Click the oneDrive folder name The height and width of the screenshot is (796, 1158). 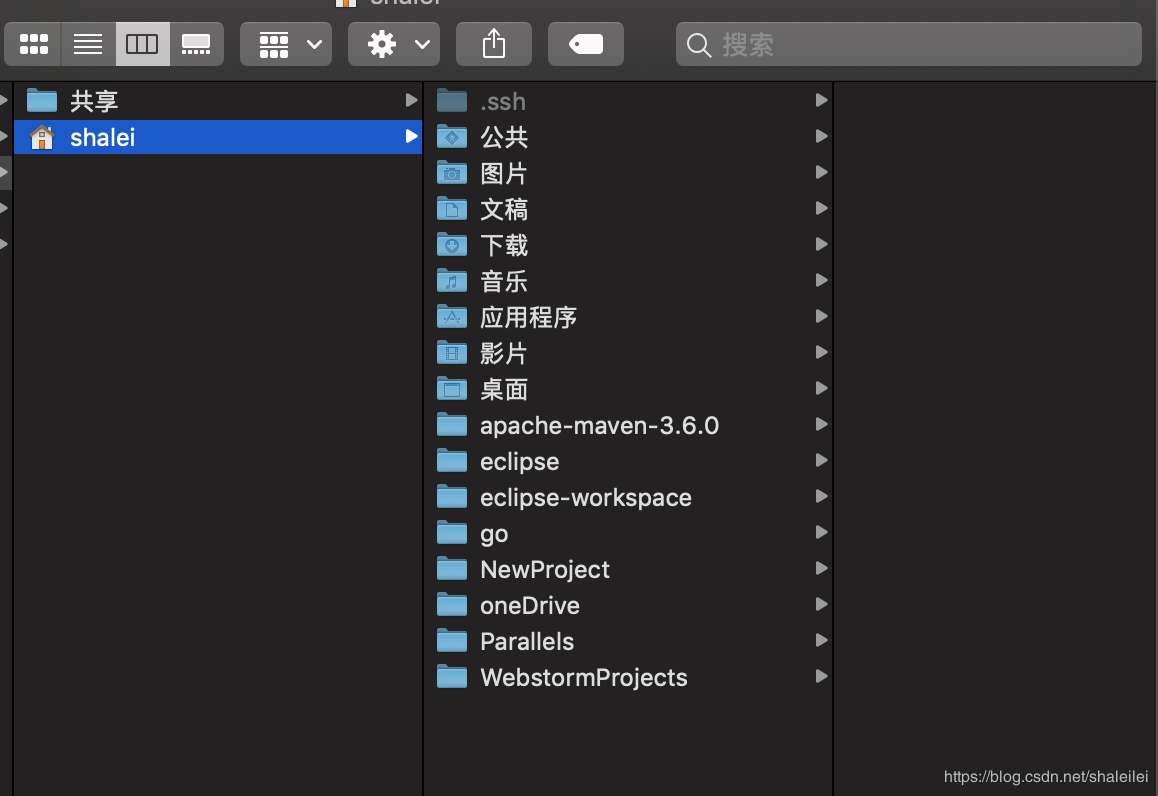pos(530,605)
